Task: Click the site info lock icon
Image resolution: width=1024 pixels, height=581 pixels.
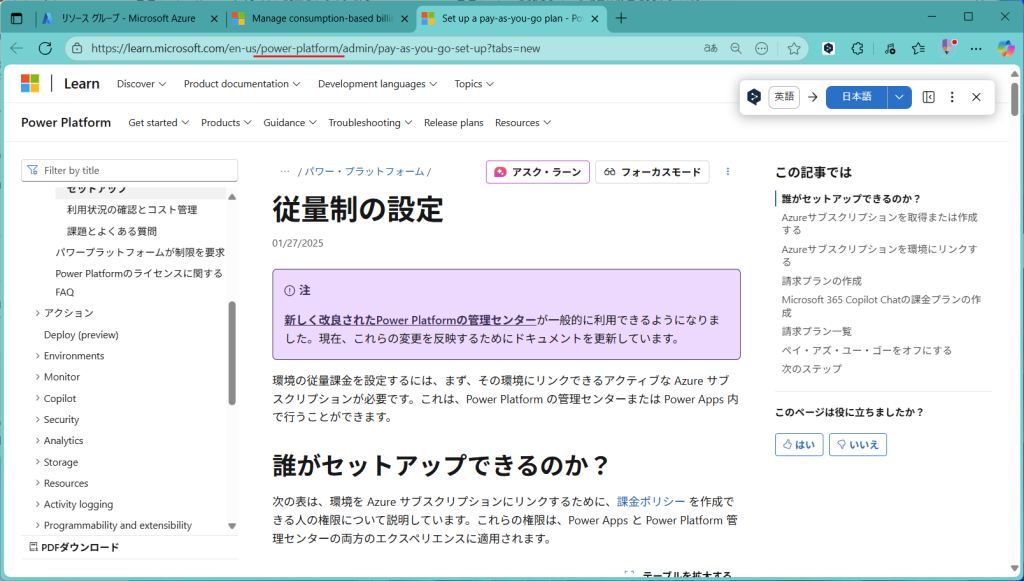Action: point(77,48)
